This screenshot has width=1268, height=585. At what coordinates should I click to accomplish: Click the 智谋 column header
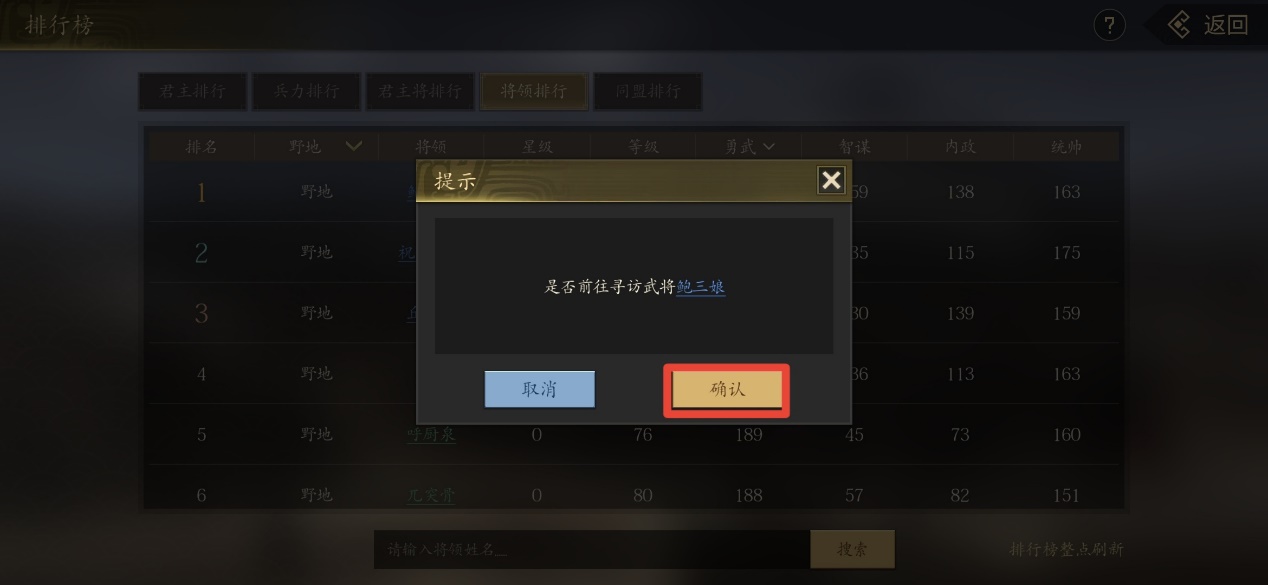[x=856, y=146]
